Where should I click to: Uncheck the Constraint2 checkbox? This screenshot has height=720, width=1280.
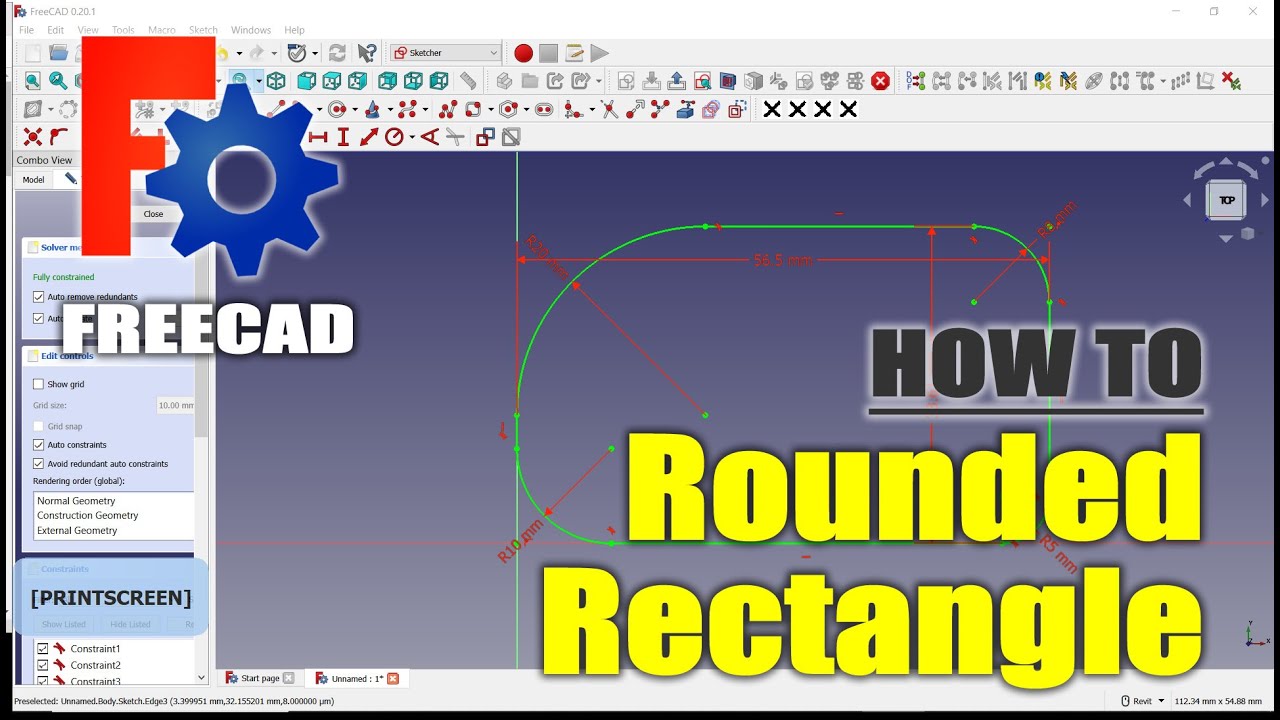click(42, 665)
